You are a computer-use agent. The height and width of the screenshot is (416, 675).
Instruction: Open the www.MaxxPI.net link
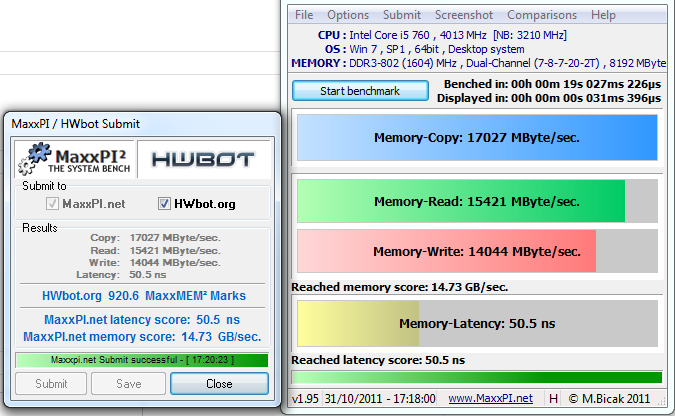pyautogui.click(x=490, y=398)
